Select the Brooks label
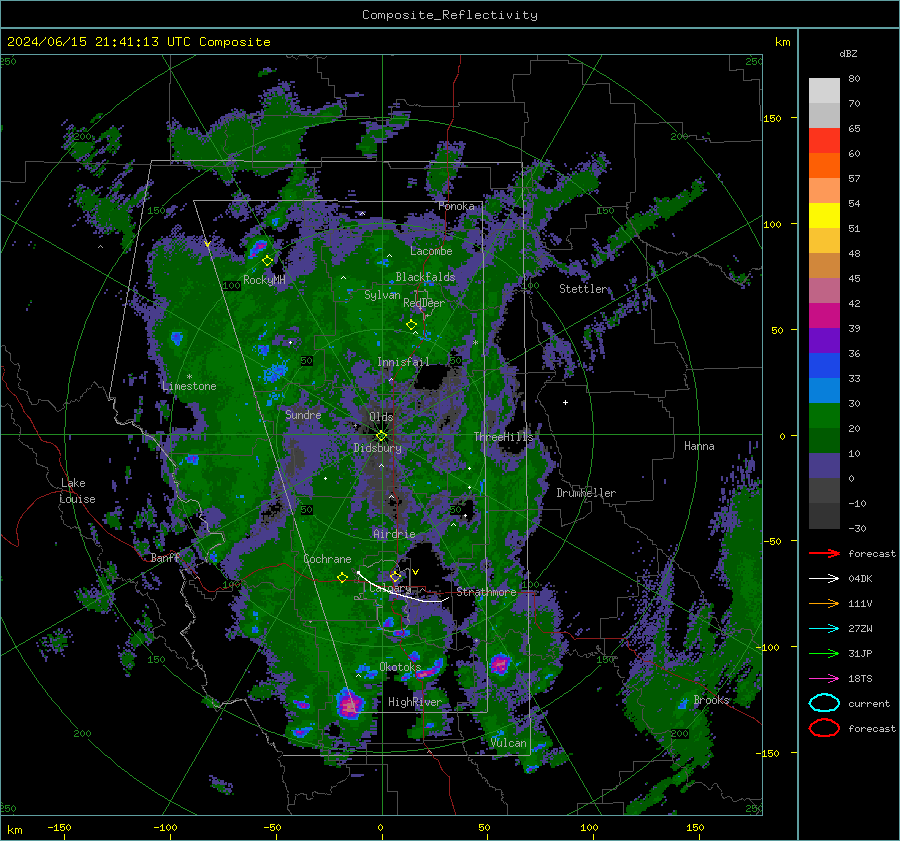The image size is (900, 841). pyautogui.click(x=711, y=700)
